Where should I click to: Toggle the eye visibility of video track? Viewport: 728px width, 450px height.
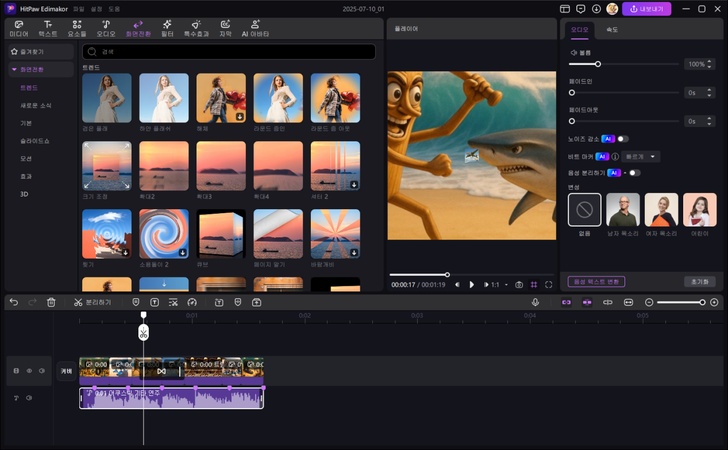[x=29, y=371]
